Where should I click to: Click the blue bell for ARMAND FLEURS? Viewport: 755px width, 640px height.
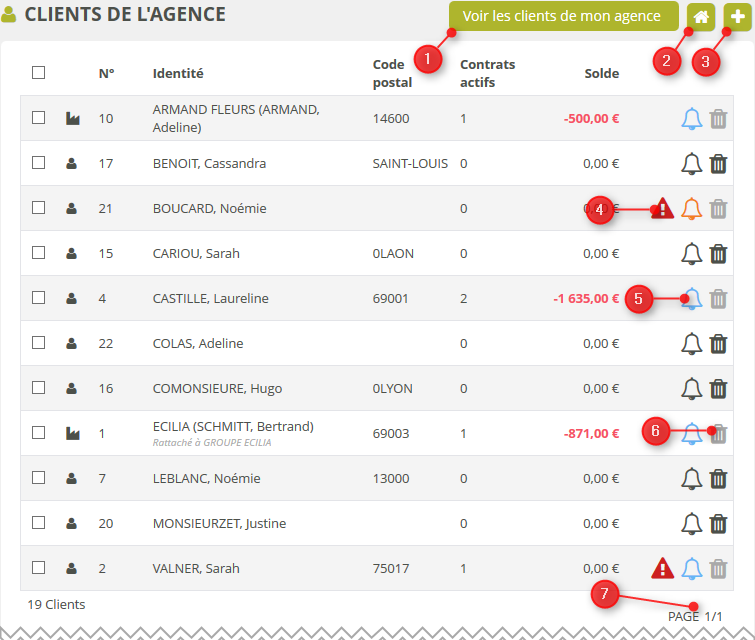(691, 119)
